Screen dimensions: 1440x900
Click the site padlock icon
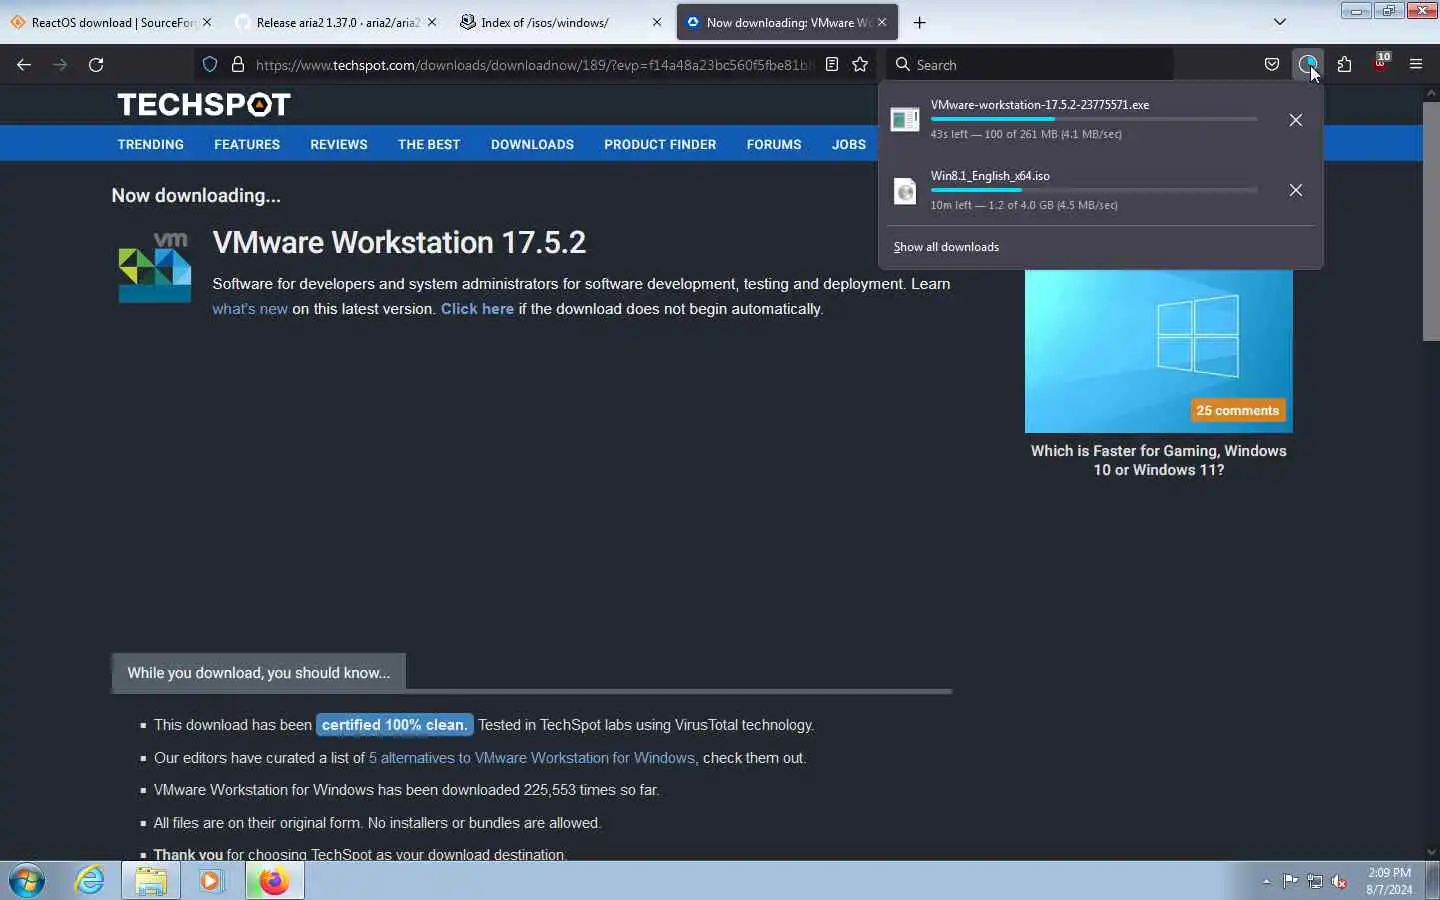(238, 64)
